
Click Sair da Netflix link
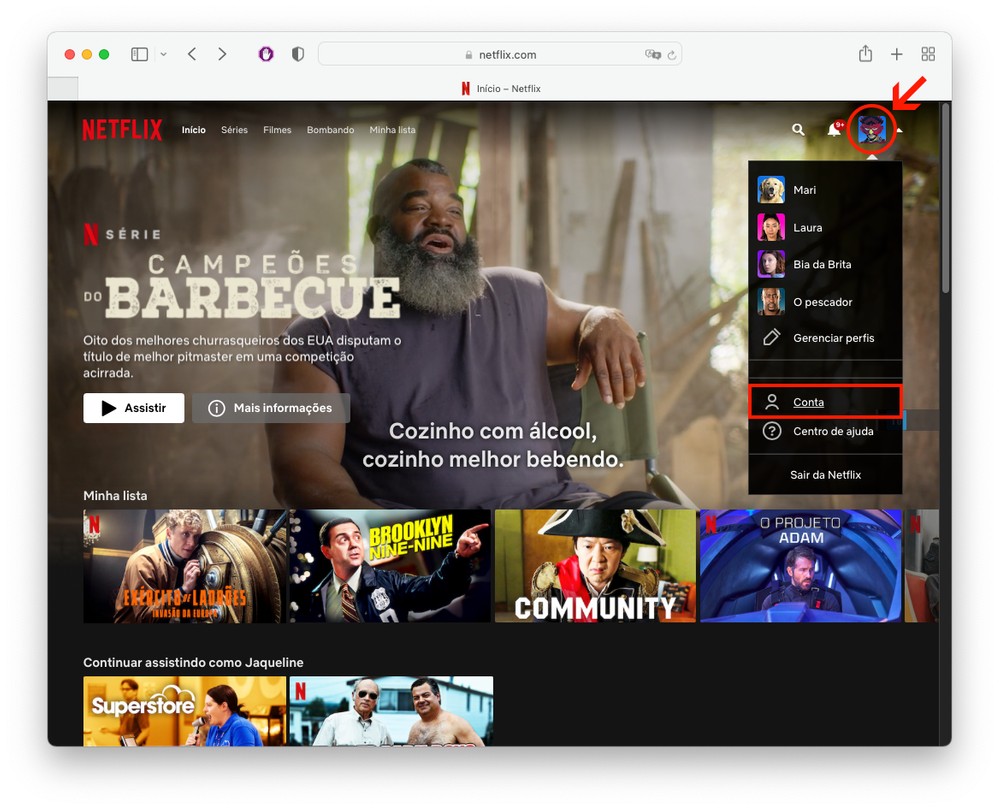(x=825, y=475)
